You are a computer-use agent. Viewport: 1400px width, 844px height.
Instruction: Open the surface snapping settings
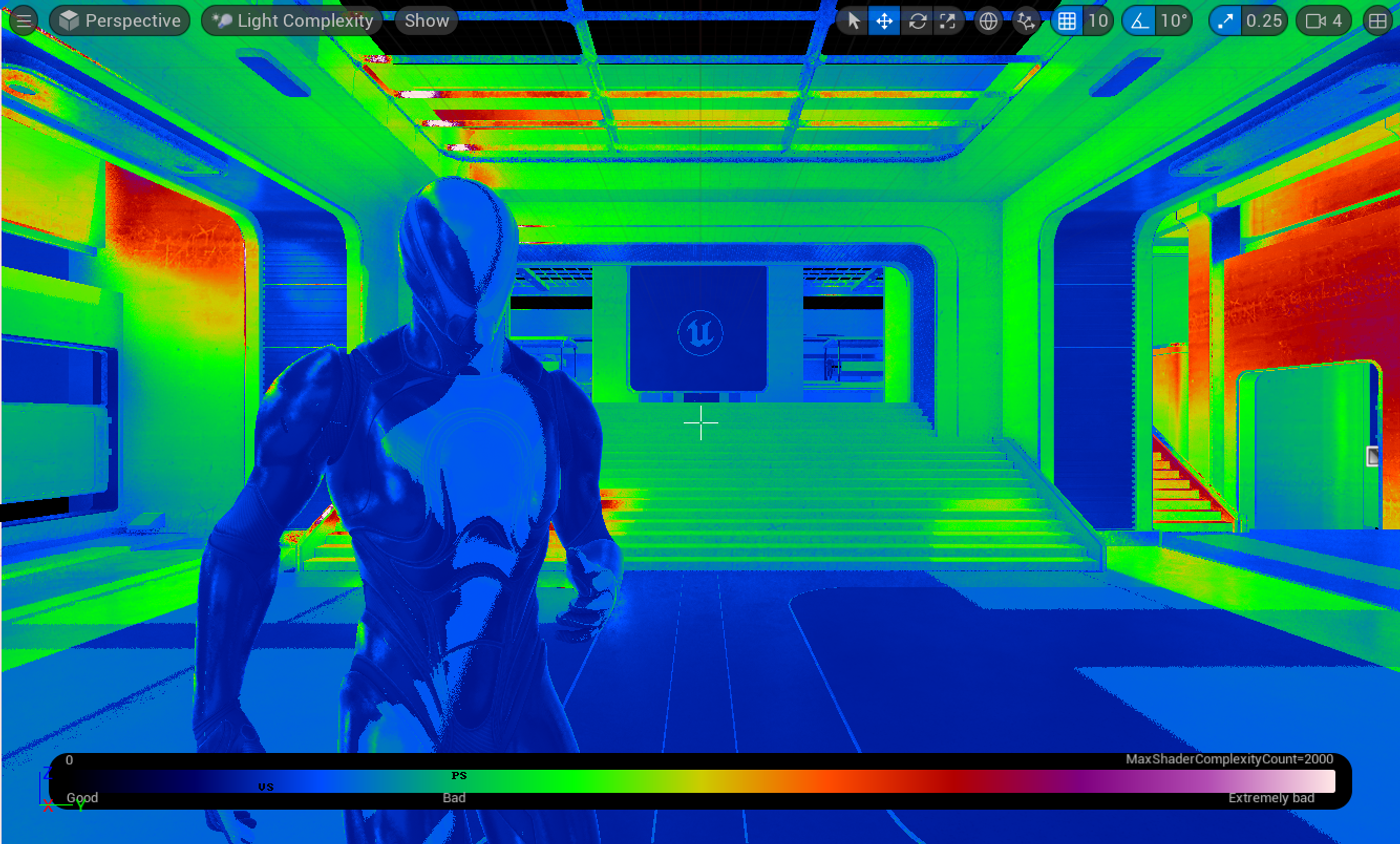(x=1026, y=20)
